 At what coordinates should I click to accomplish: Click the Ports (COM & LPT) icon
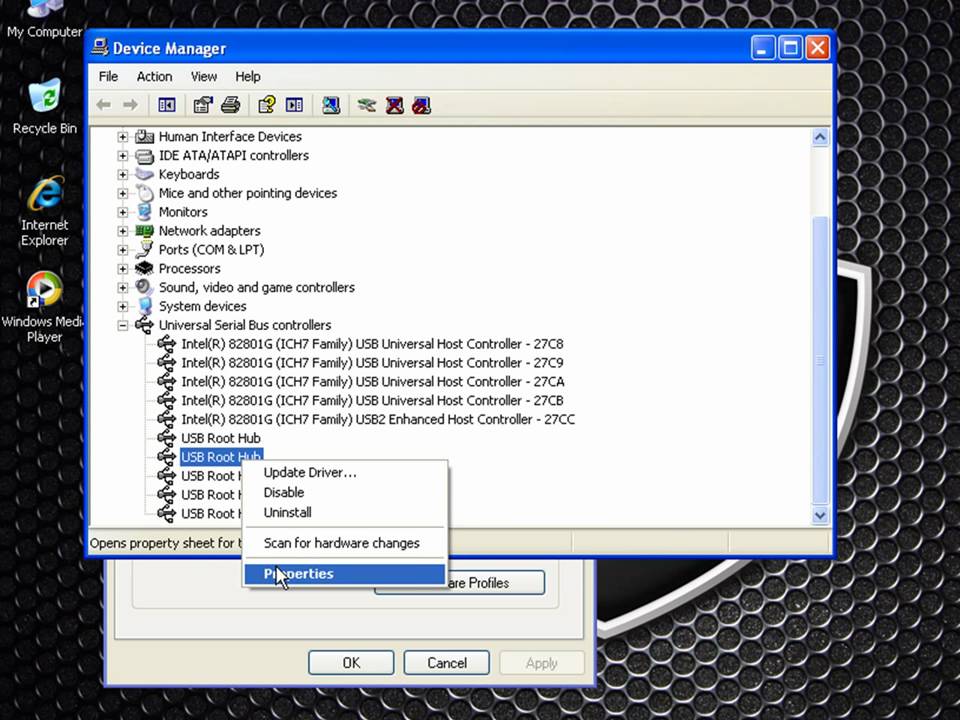click(x=144, y=250)
